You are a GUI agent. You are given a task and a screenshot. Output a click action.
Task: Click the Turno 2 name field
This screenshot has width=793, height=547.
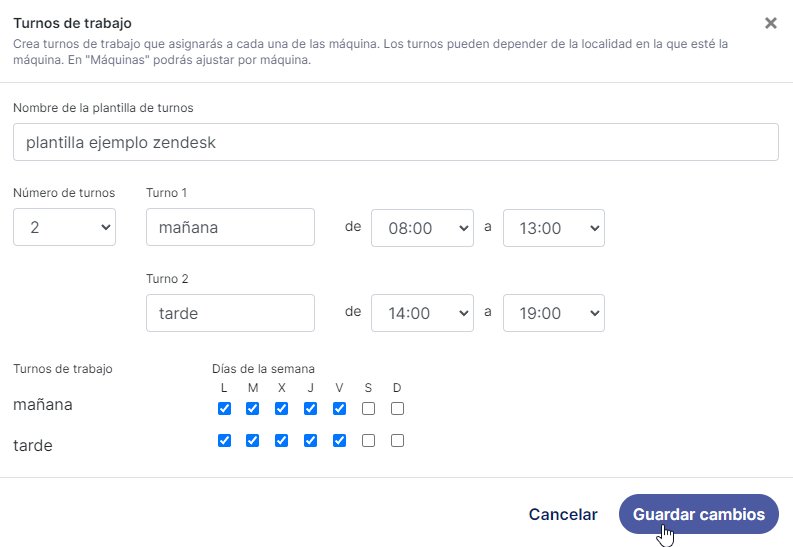(230, 313)
